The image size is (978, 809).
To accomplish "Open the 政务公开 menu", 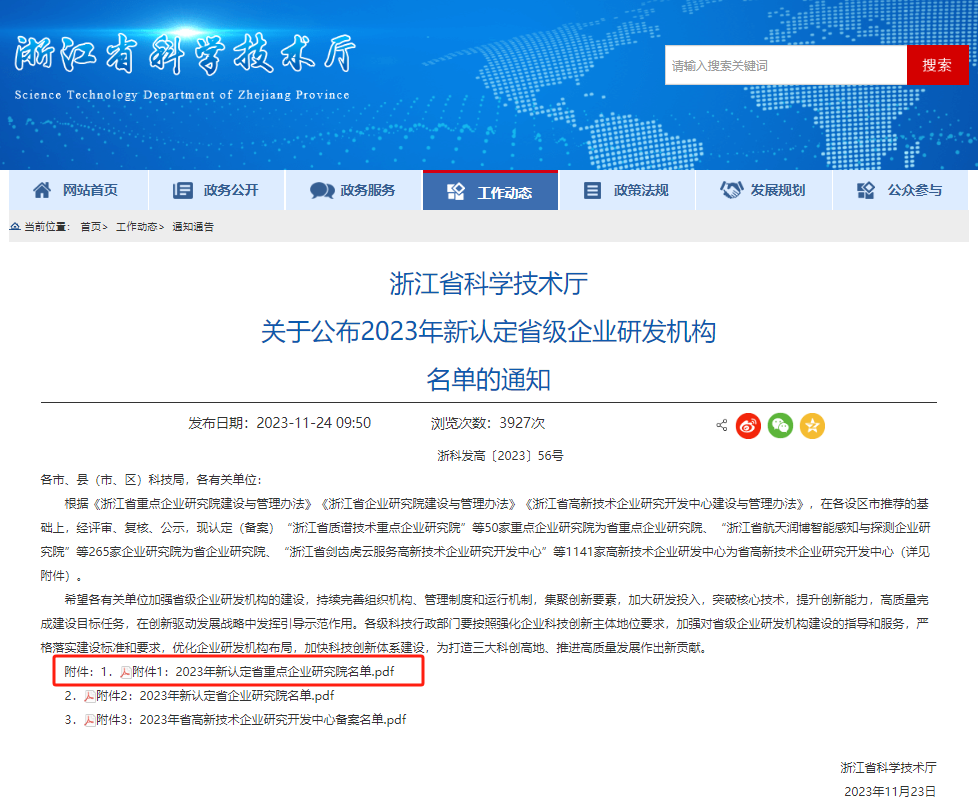I will tap(216, 190).
